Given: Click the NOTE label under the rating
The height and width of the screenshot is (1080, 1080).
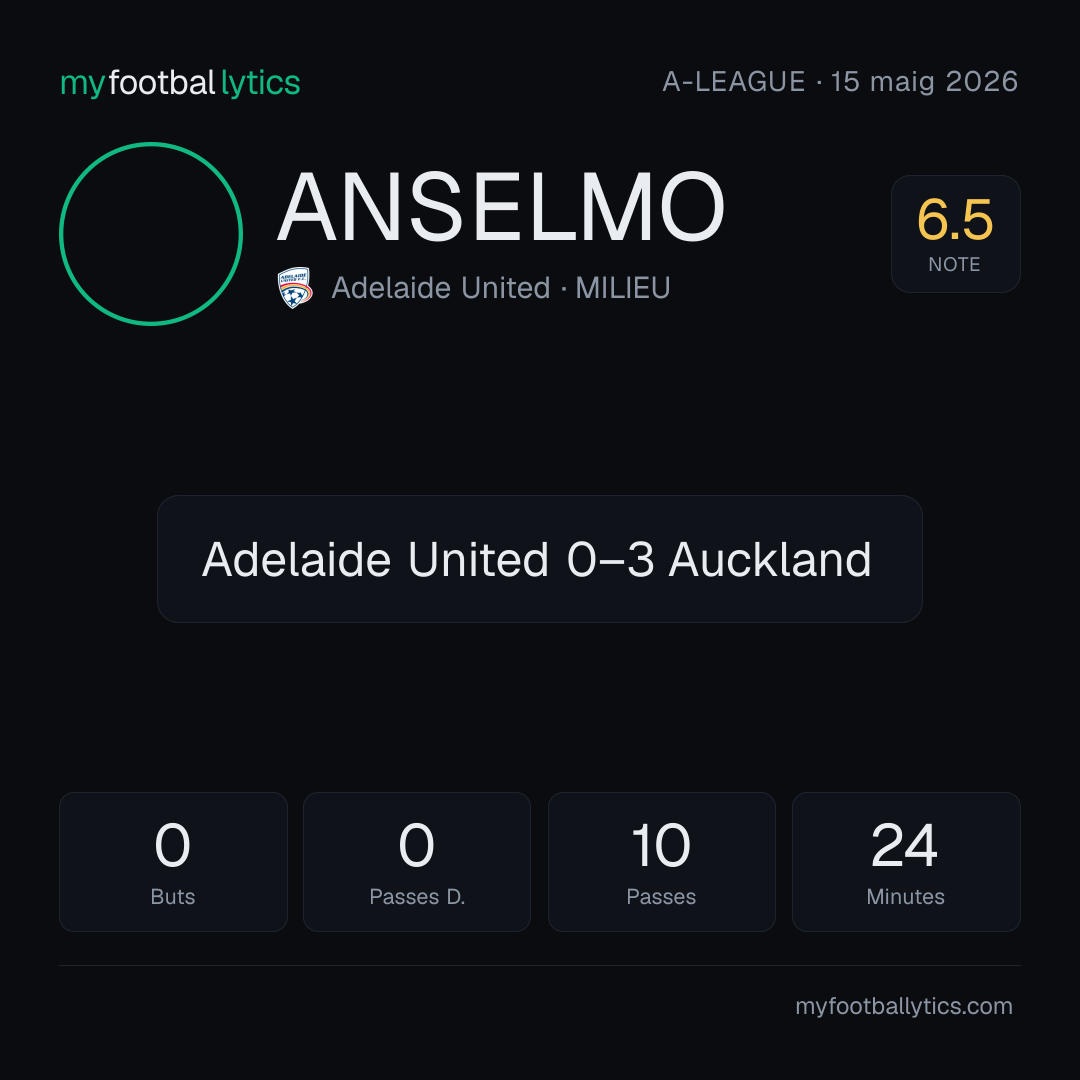Looking at the screenshot, I should [955, 264].
